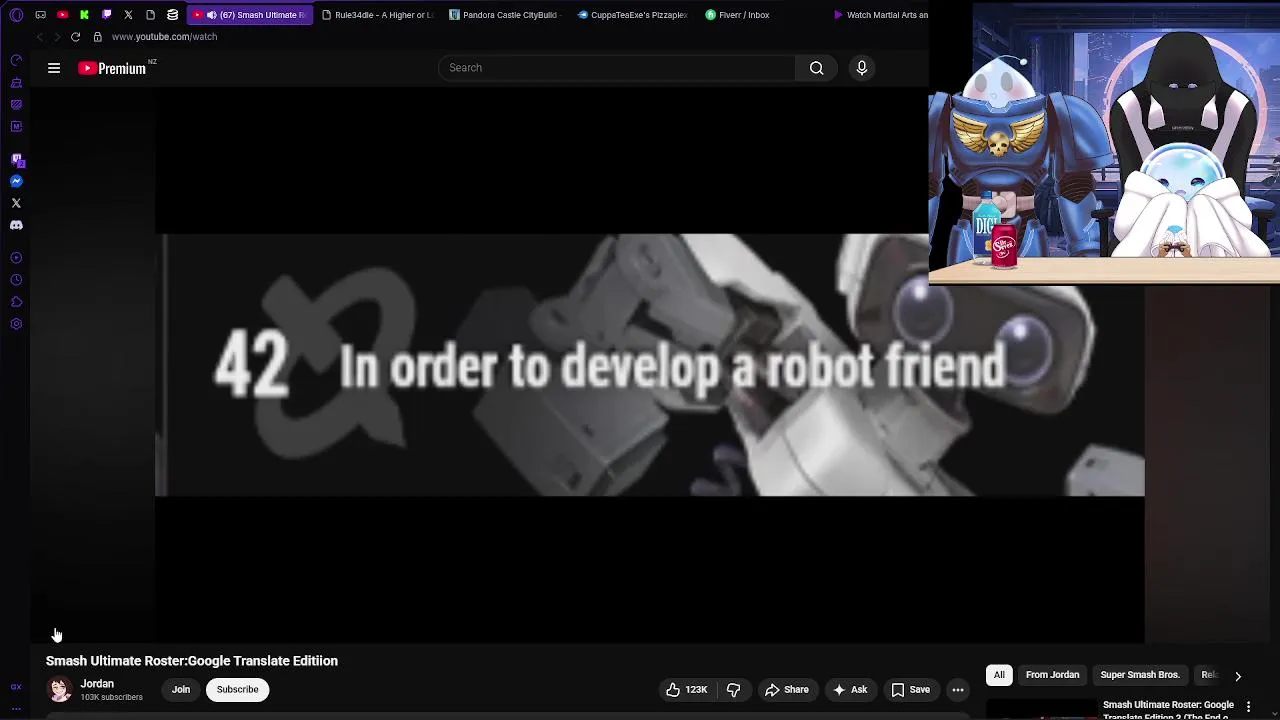Like the video showing 123K likes

click(x=687, y=689)
